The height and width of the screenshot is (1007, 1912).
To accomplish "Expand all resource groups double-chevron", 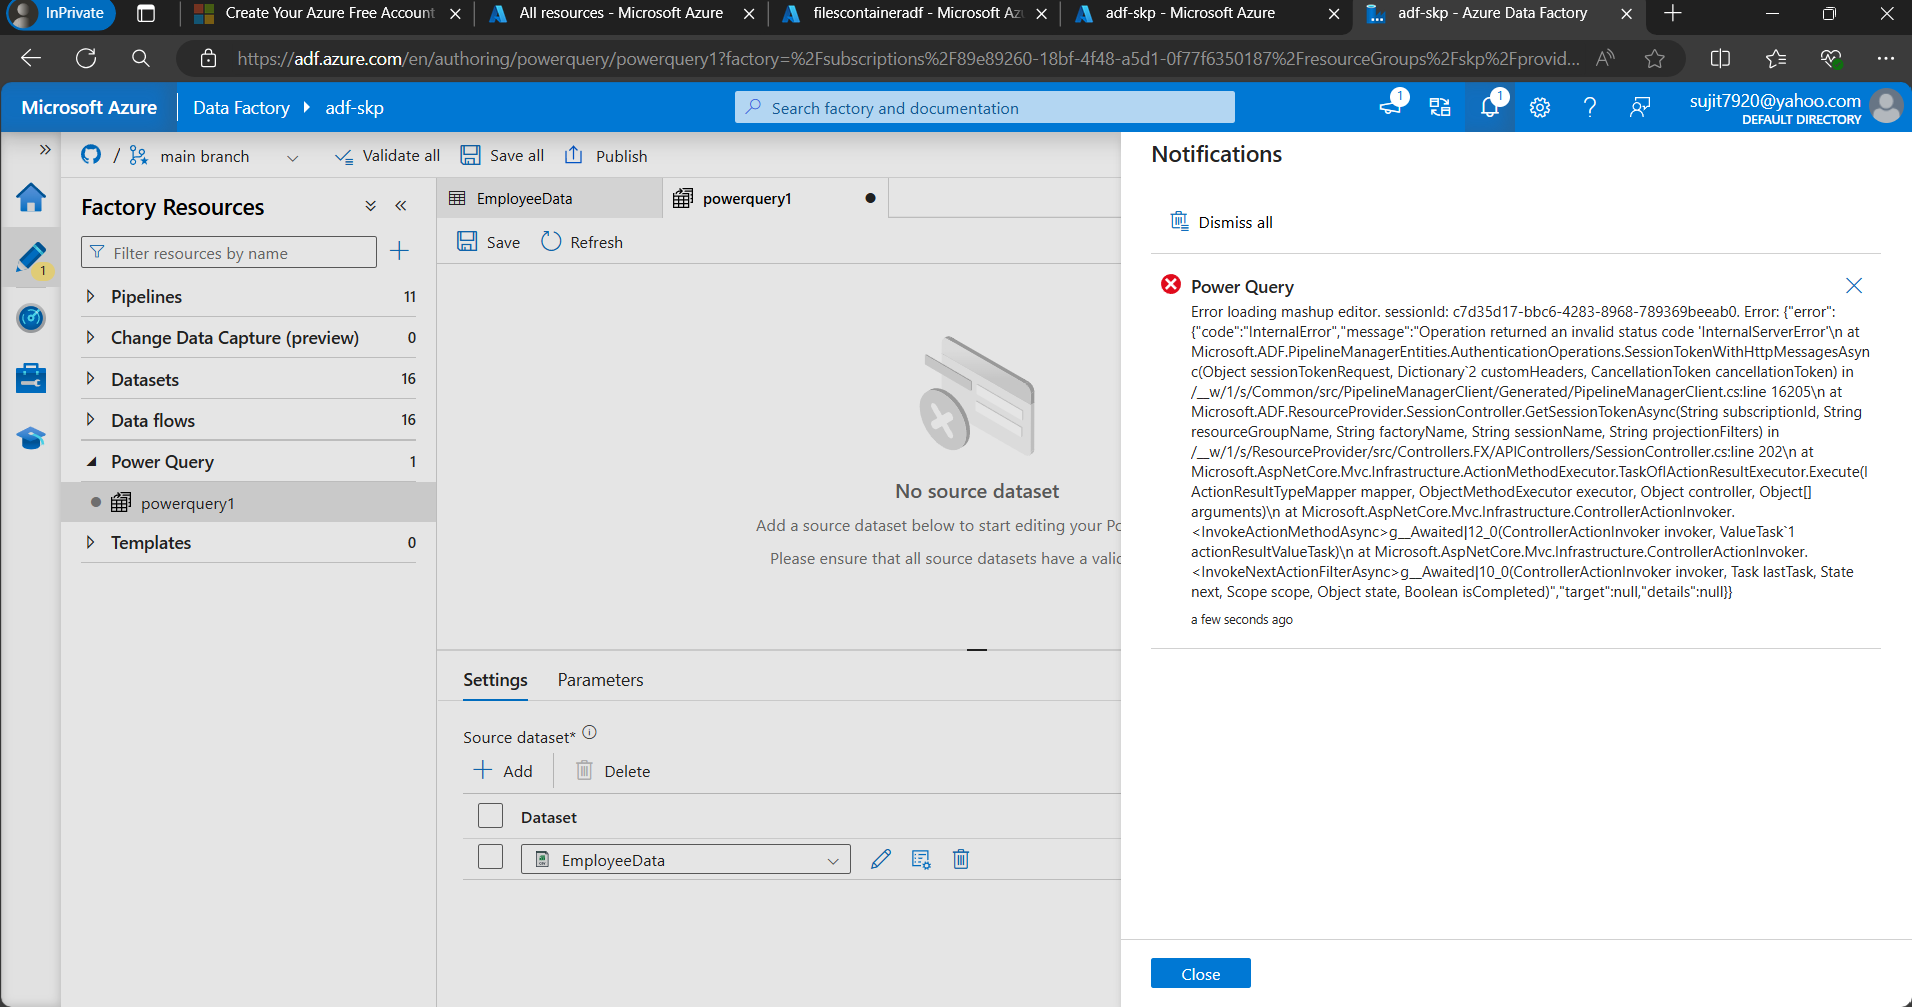I will (370, 206).
